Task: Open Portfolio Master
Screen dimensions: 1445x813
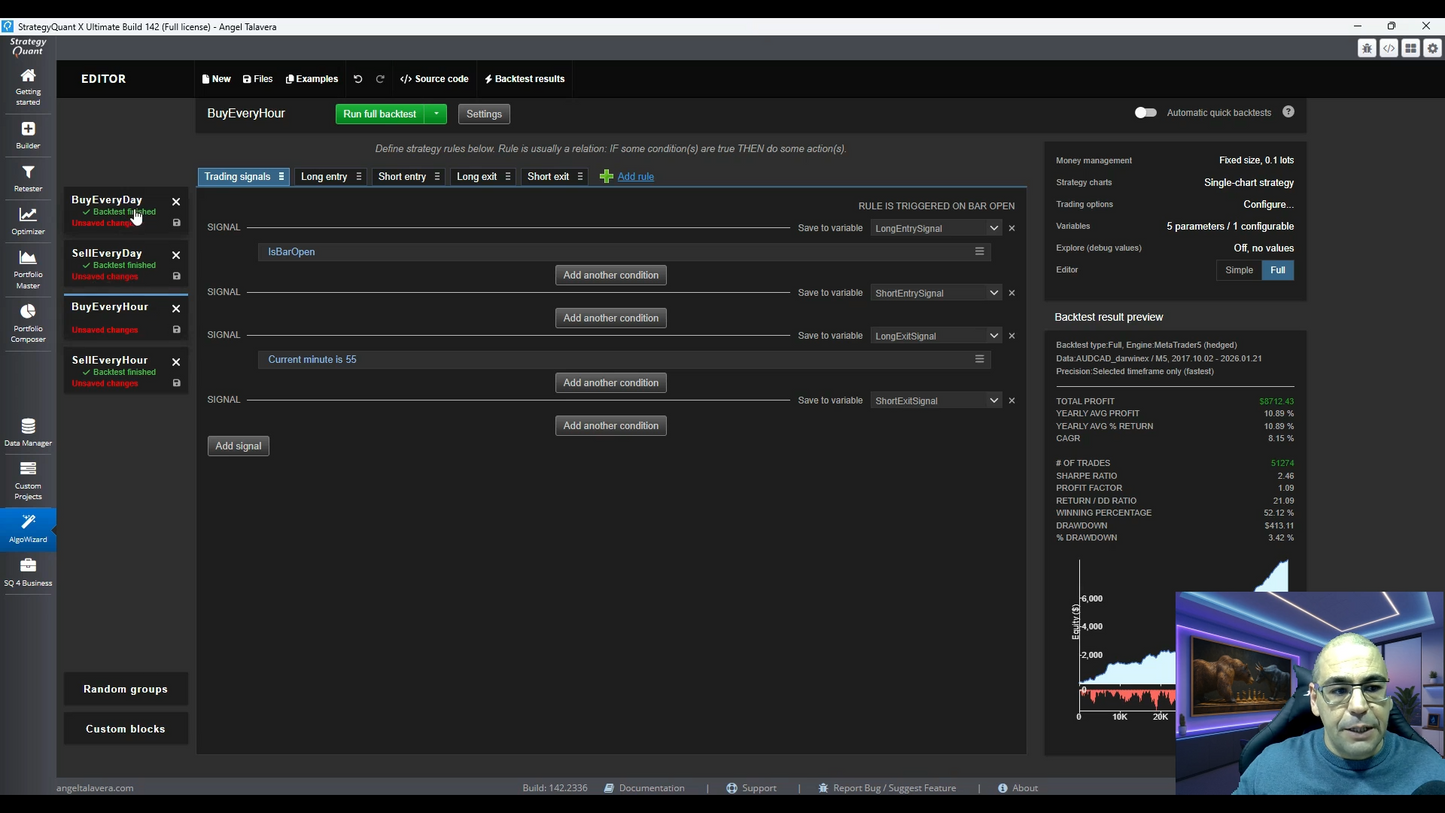Action: click(28, 269)
